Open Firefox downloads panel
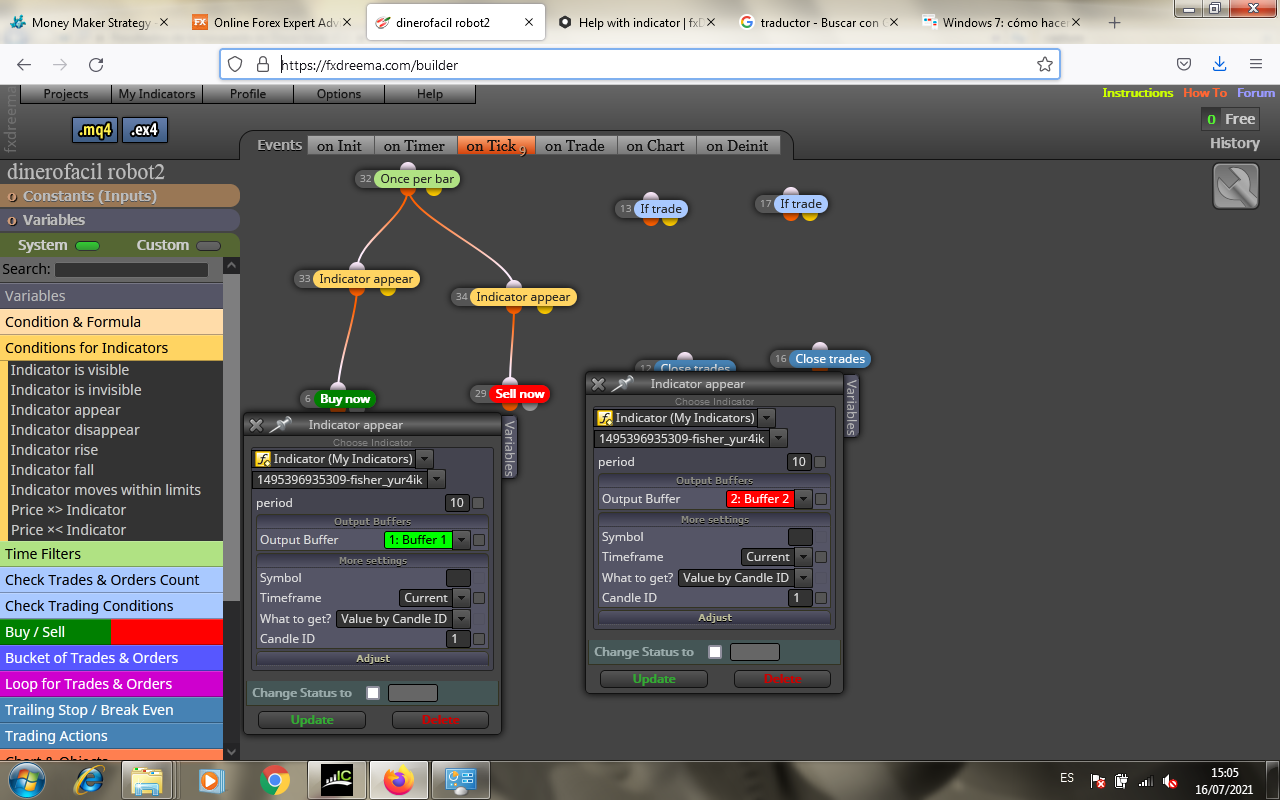 pyautogui.click(x=1219, y=64)
